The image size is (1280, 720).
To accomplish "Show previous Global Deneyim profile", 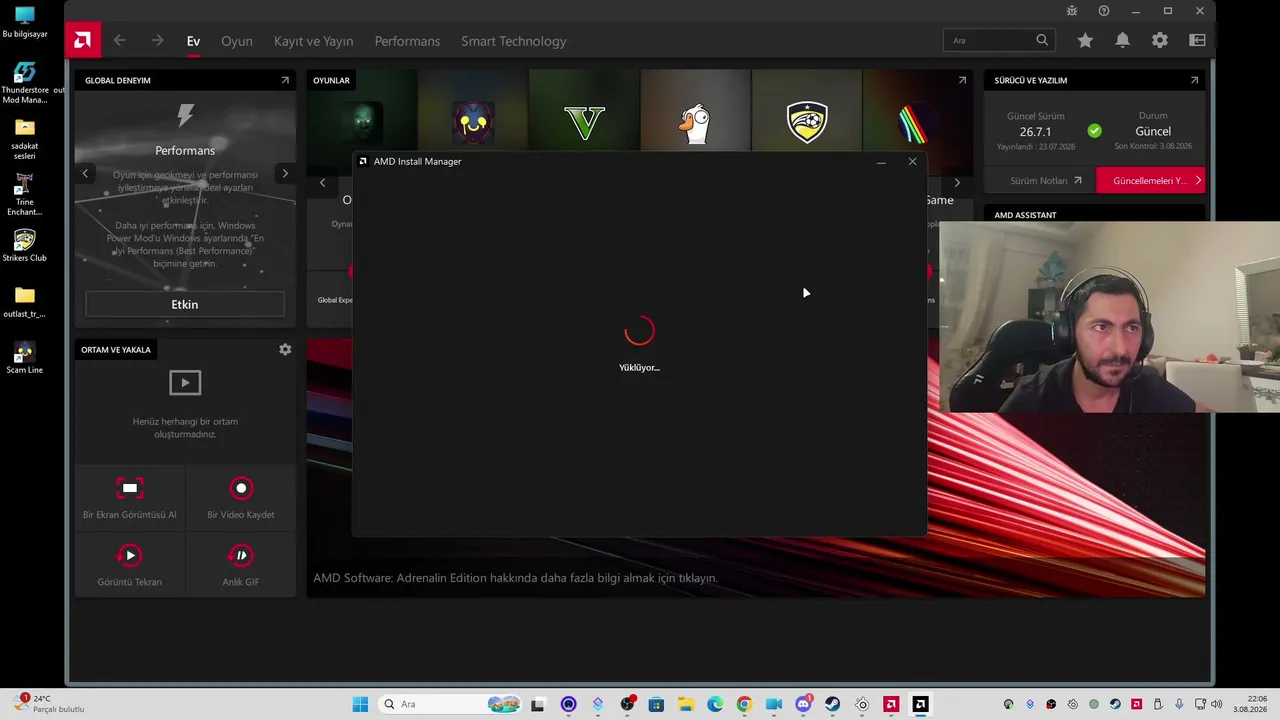I will click(85, 173).
